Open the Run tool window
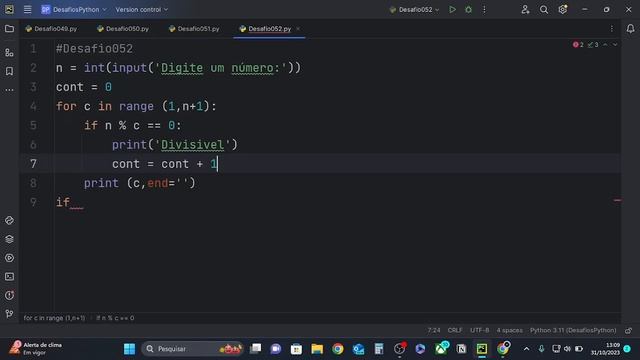The height and width of the screenshot is (360, 640). pyautogui.click(x=9, y=258)
